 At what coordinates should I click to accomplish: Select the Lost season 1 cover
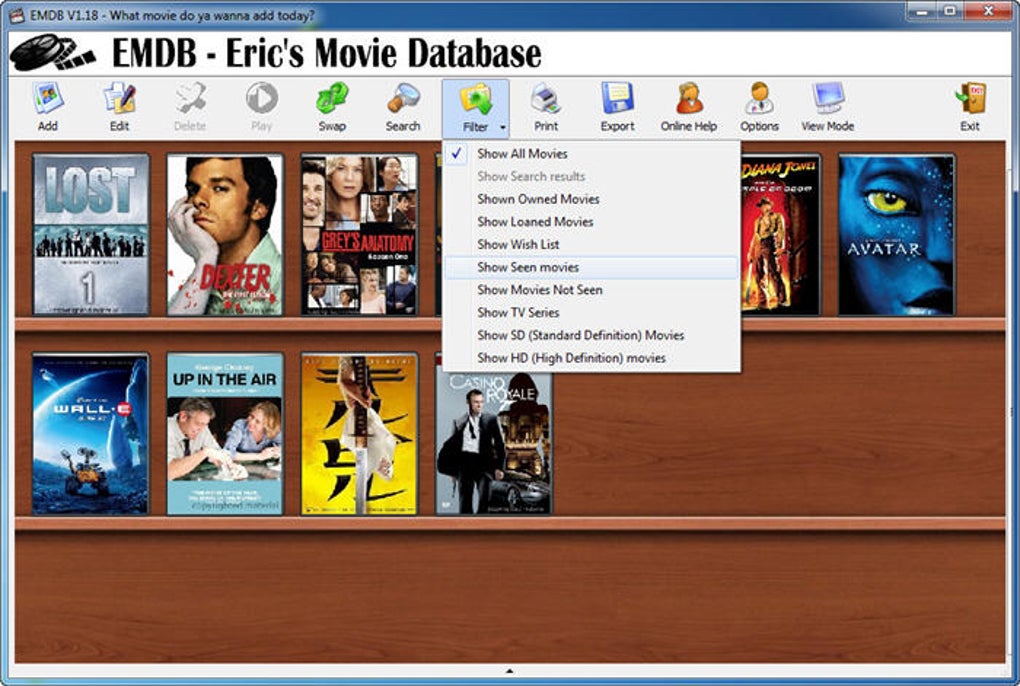point(91,235)
